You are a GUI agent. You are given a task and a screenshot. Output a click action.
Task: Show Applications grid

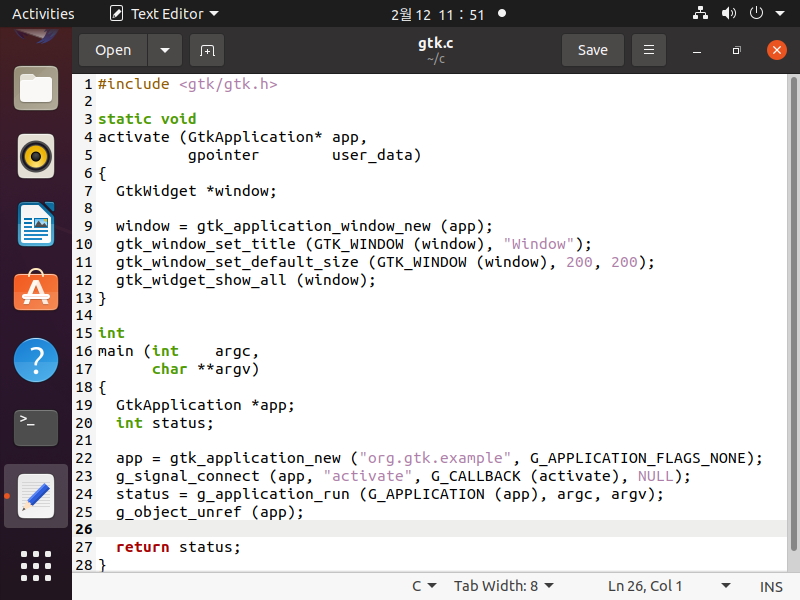pos(36,566)
